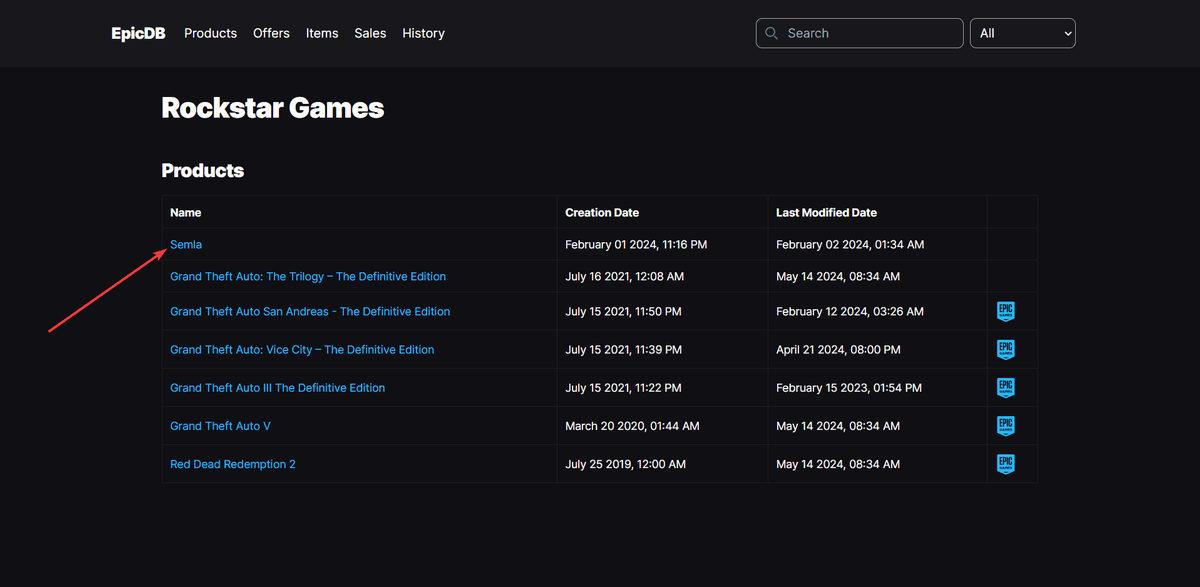The height and width of the screenshot is (587, 1200).
Task: Click the Name column header
Action: click(186, 212)
